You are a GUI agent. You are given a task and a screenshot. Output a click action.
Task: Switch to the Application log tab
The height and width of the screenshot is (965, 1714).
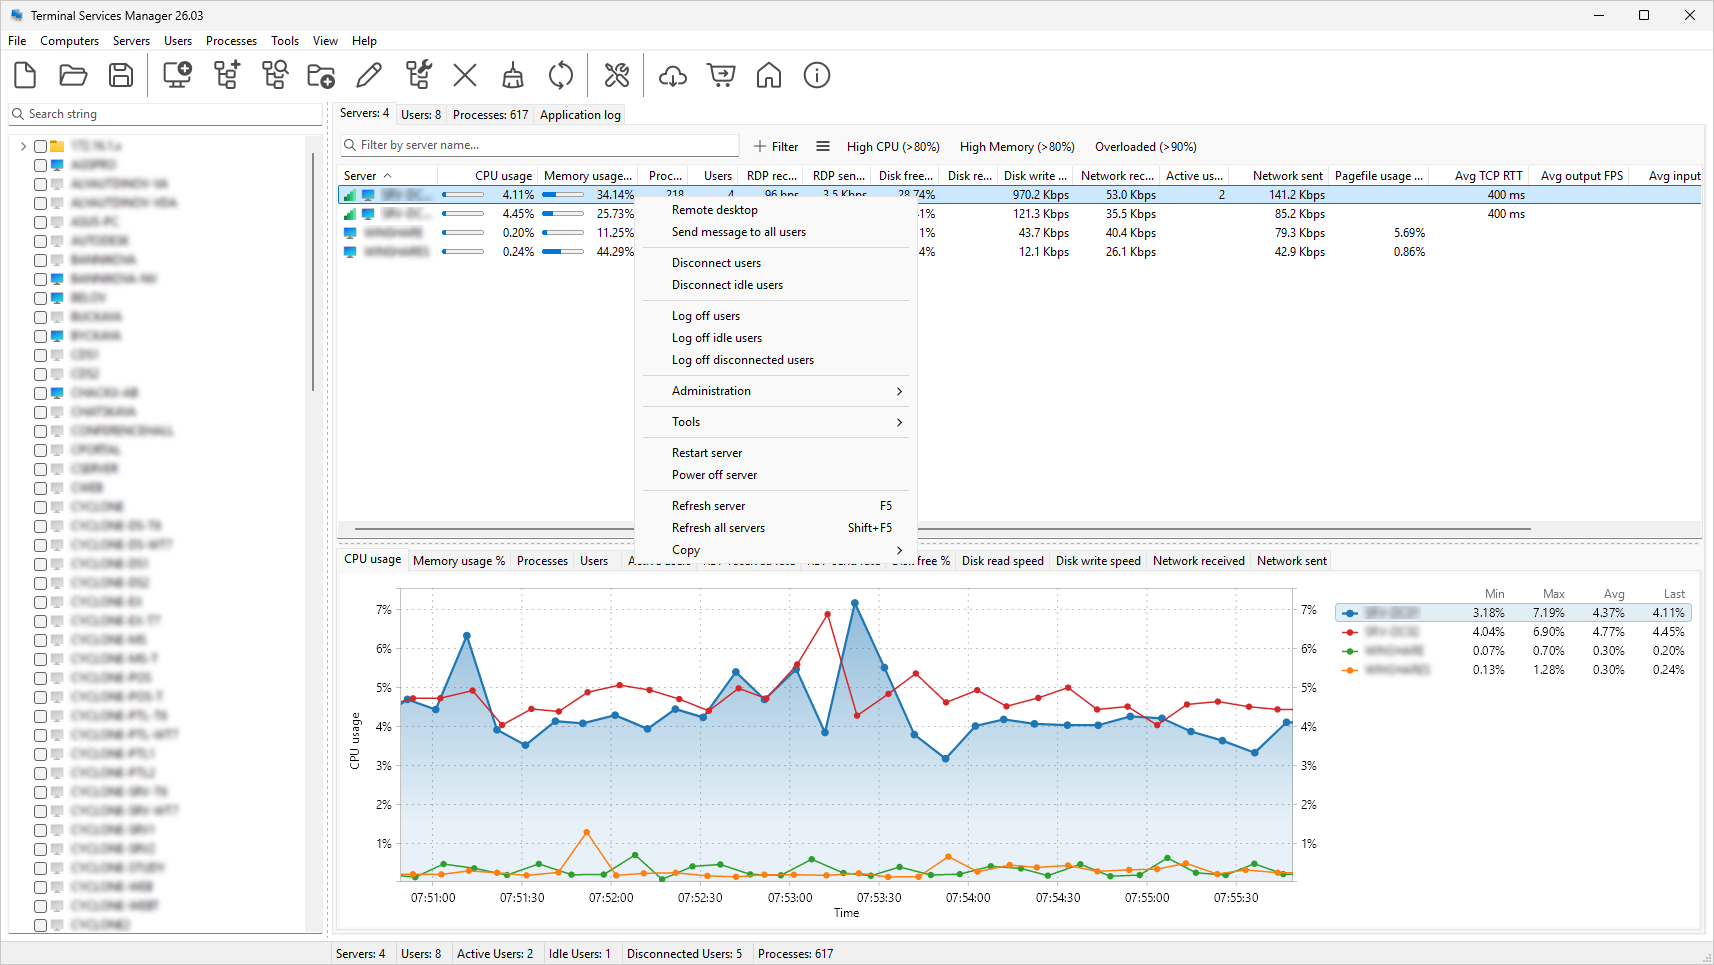tap(580, 115)
